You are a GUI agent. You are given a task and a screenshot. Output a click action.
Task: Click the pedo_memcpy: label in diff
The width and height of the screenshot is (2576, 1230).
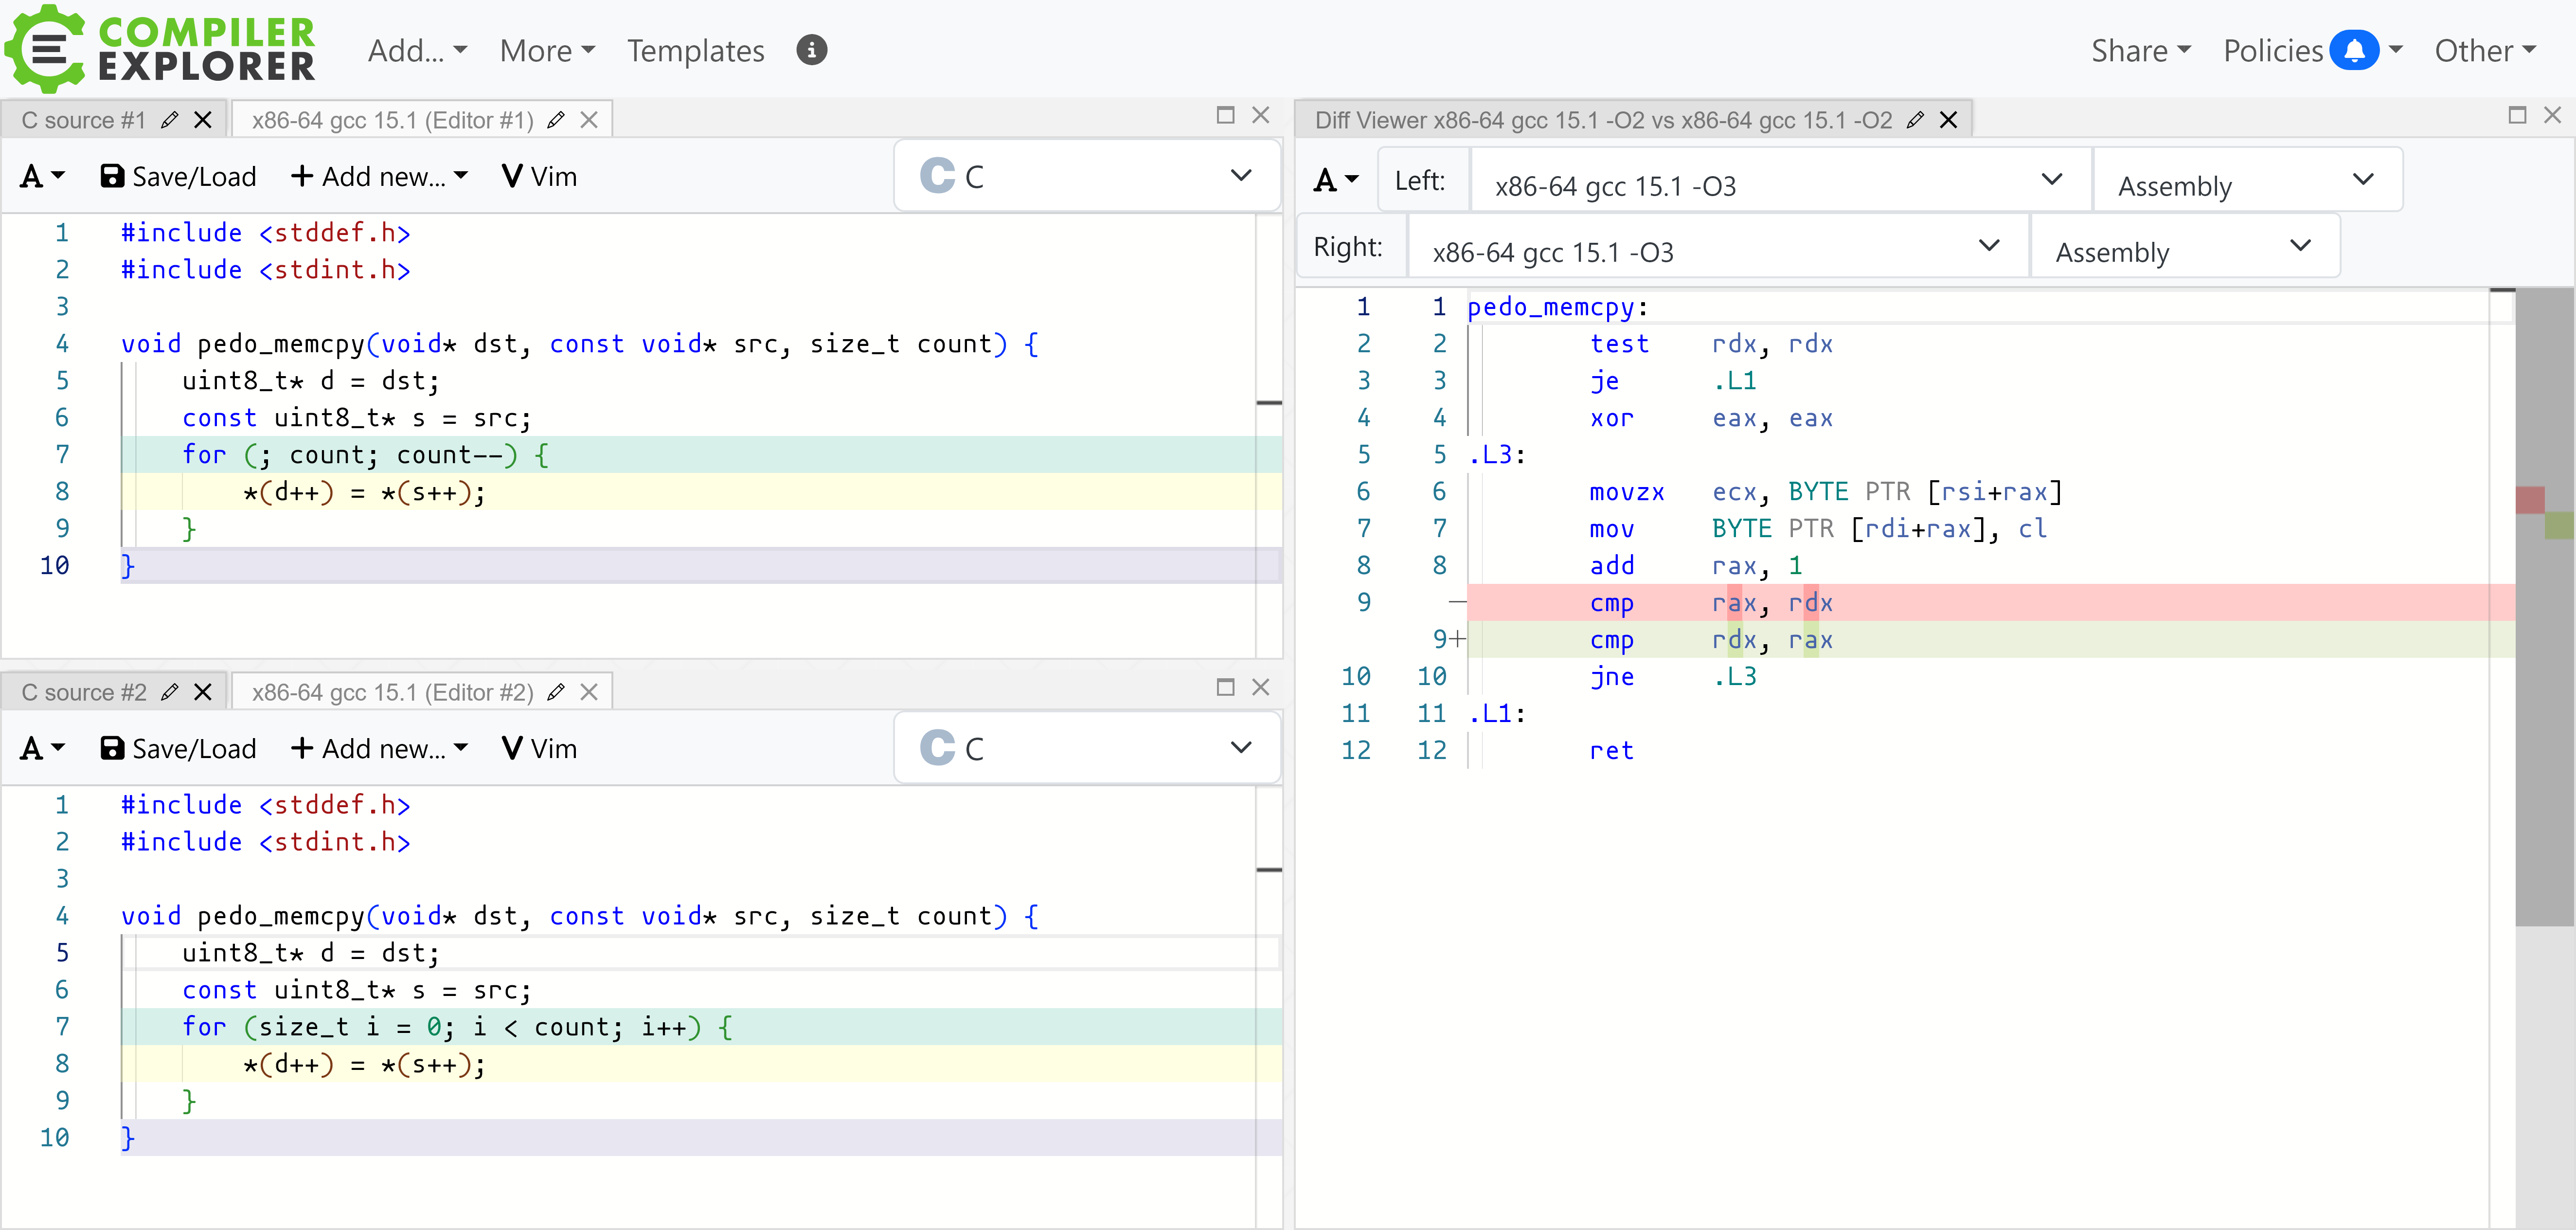(x=1557, y=307)
